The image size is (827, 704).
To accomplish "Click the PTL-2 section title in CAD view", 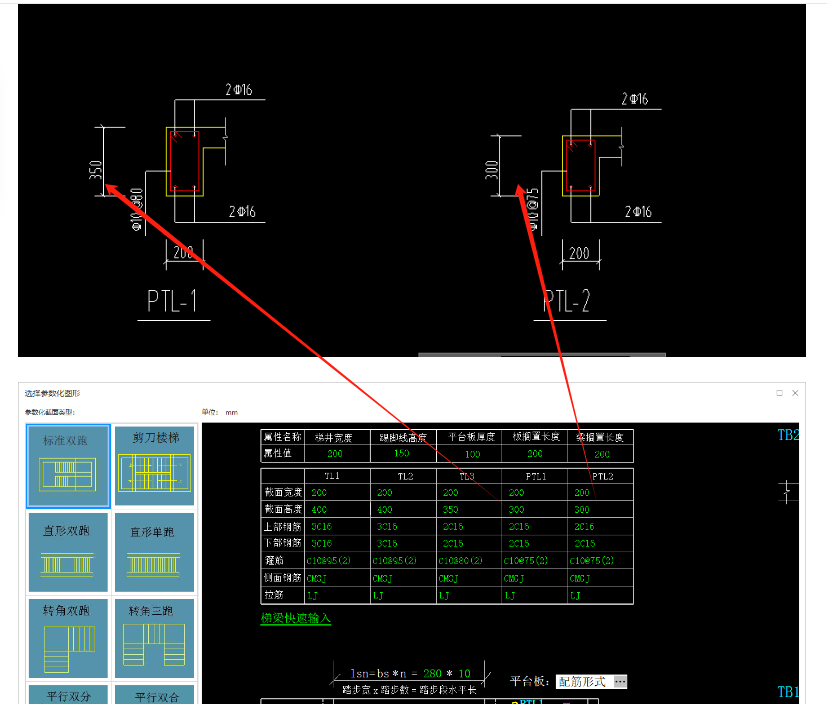I will coord(567,301).
